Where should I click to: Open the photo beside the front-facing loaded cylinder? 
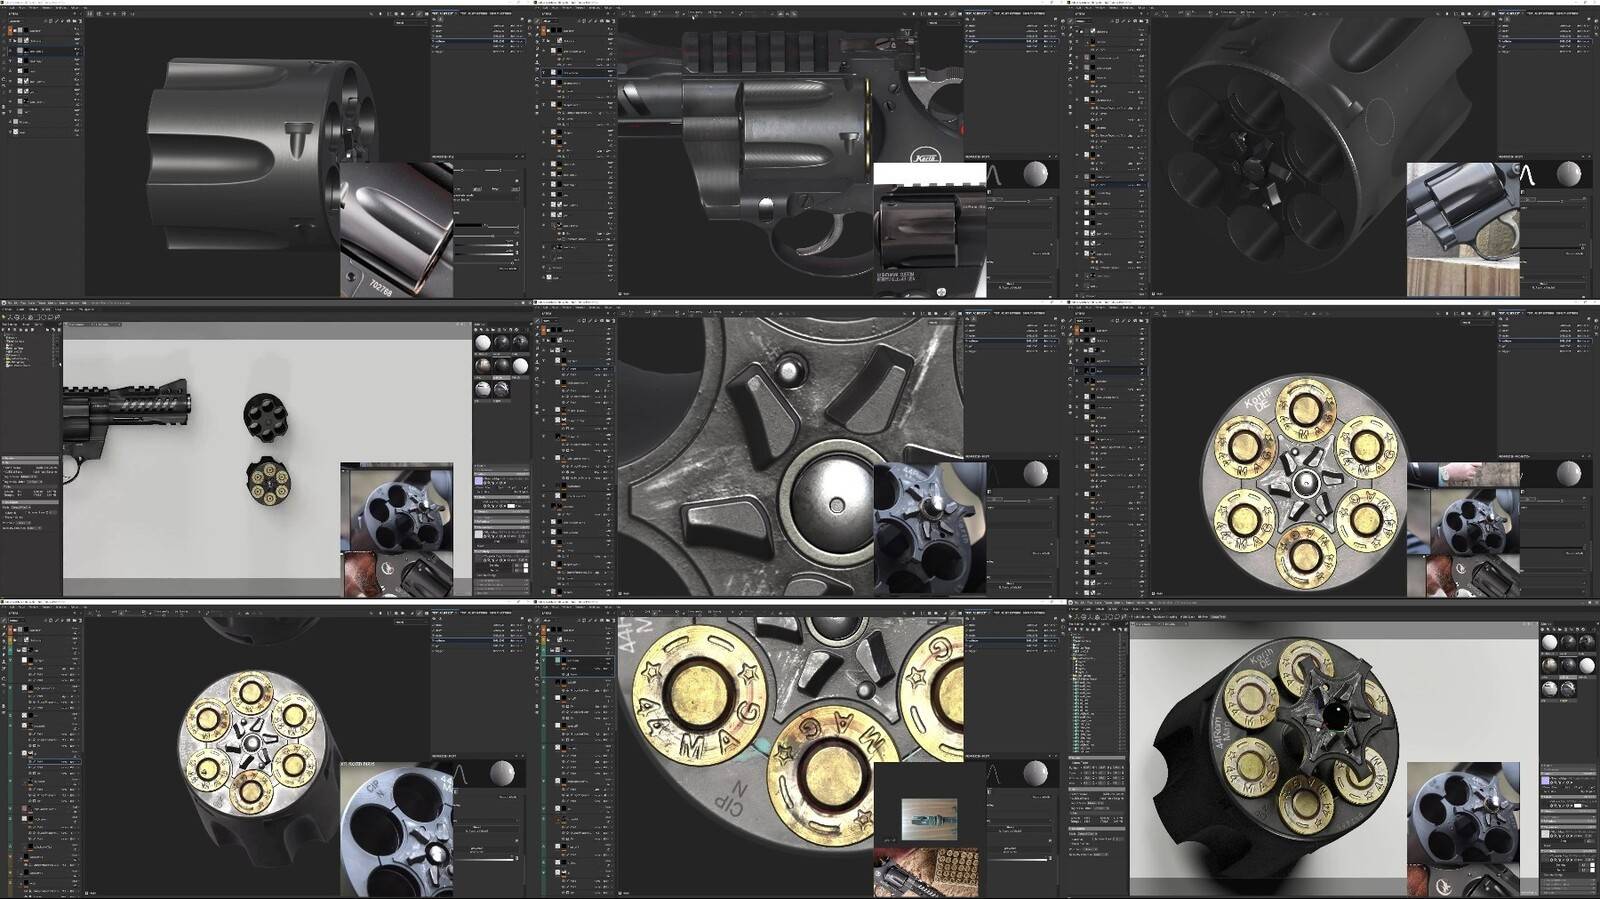point(1463,529)
